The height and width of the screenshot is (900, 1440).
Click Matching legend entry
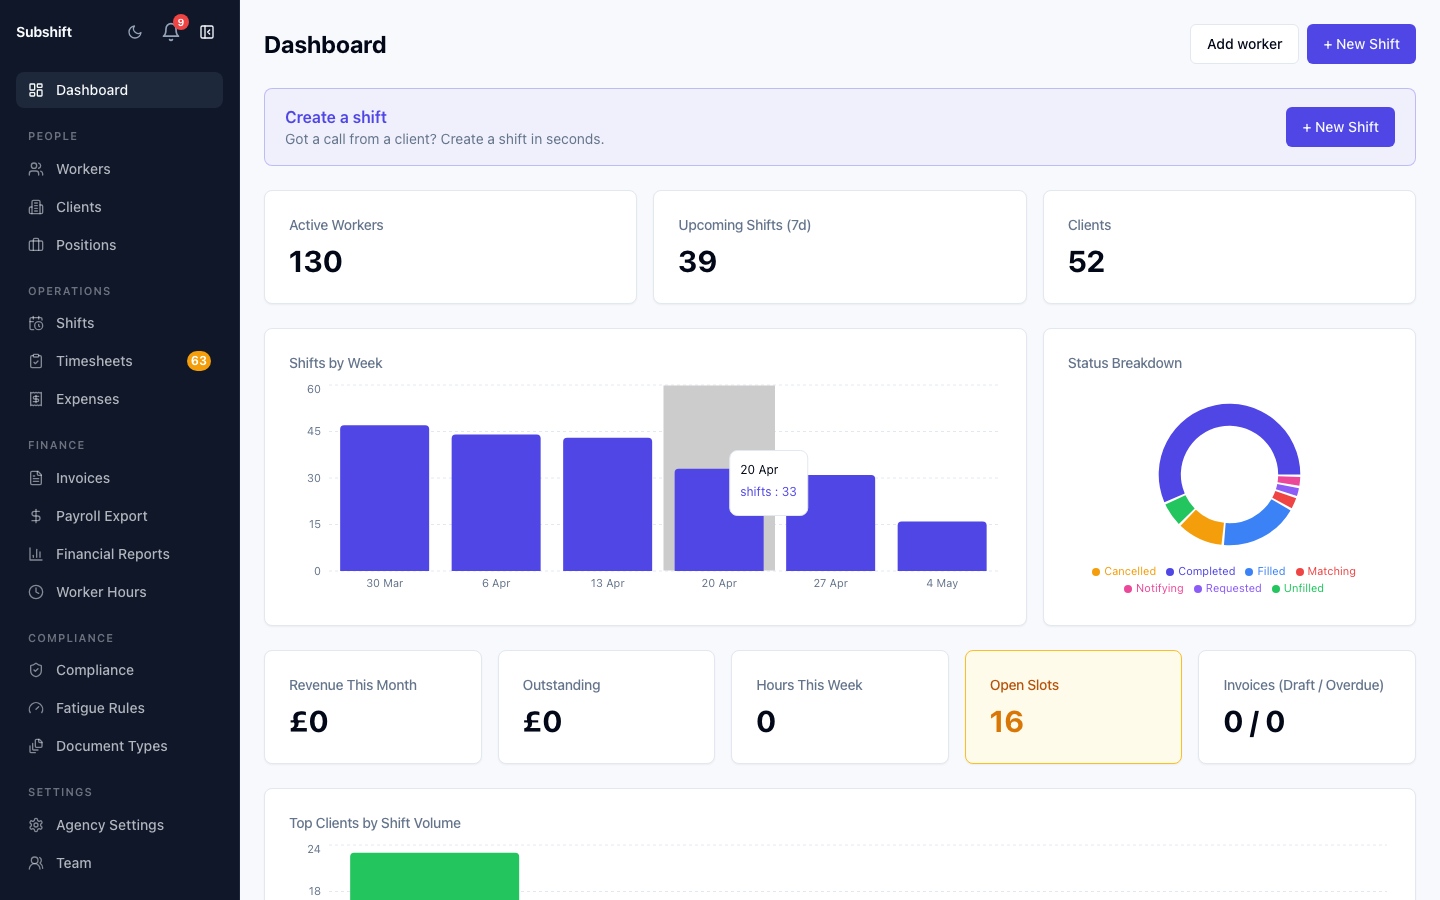1326,572
